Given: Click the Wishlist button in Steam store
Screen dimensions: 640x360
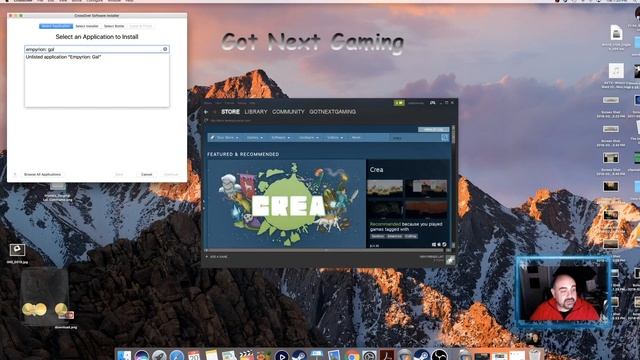Looking at the screenshot, I should (433, 129).
